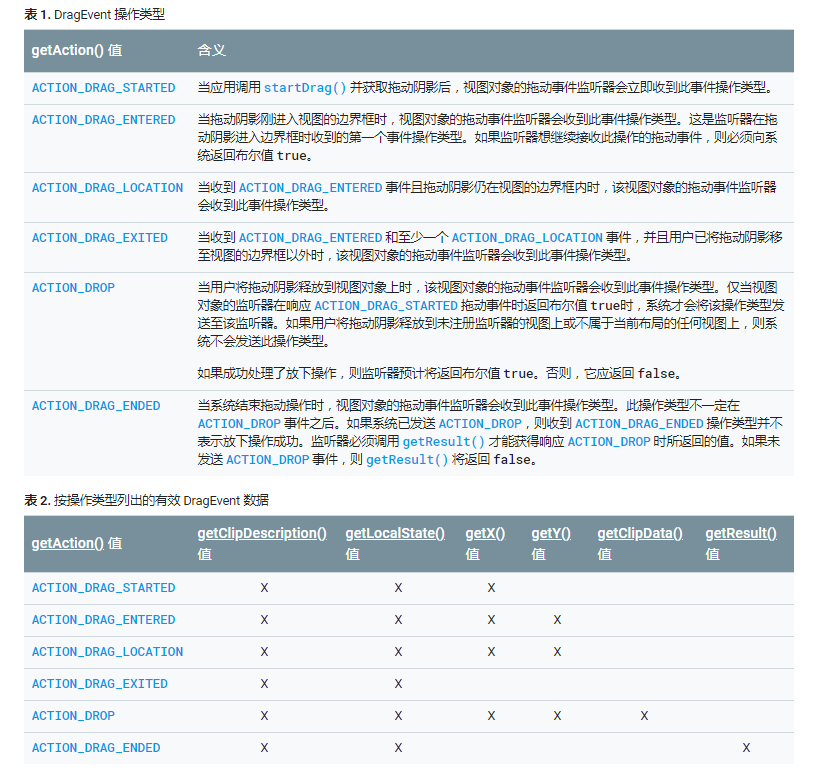Click ACTION_DRAG_ENTERED in Table 1's first column

coord(103,120)
